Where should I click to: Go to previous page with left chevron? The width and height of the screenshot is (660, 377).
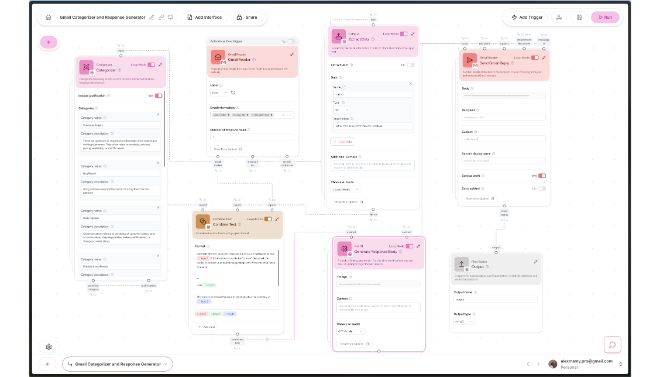528,364
